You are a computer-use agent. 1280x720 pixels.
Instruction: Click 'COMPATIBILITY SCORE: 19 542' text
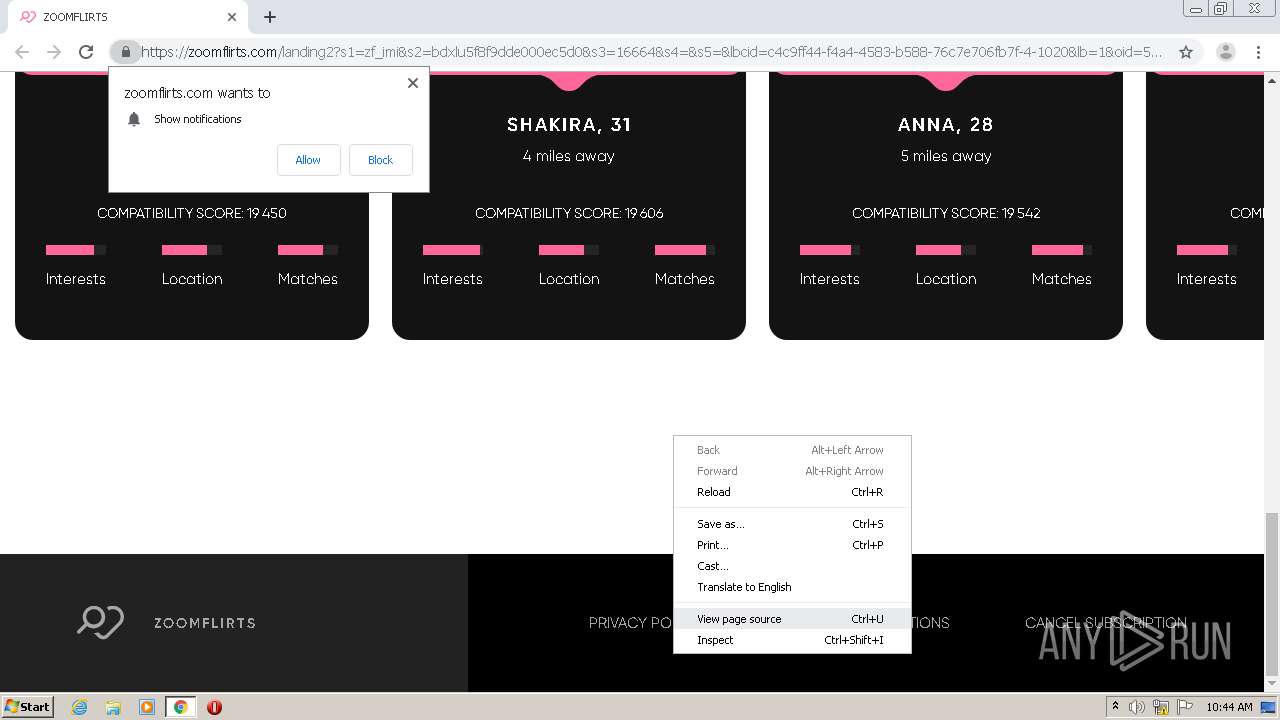pos(946,213)
